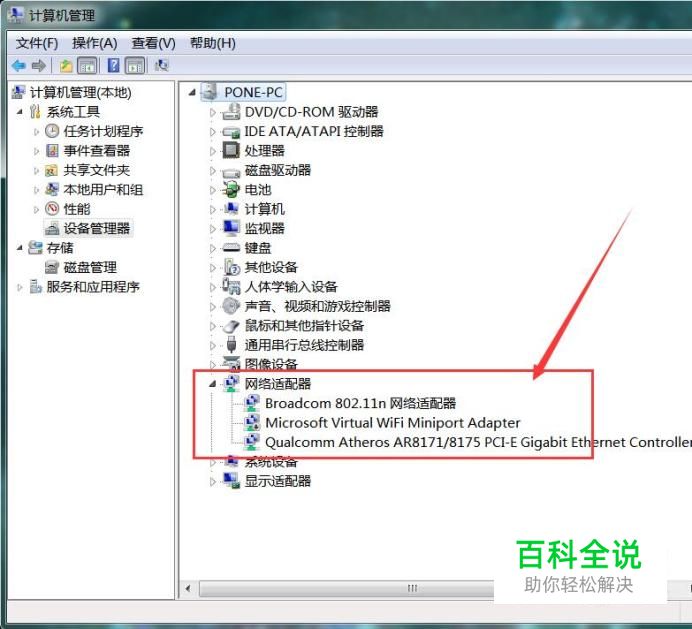Click the DVD/CD-ROM 驱动器 device icon
692x629 pixels.
coord(231,112)
